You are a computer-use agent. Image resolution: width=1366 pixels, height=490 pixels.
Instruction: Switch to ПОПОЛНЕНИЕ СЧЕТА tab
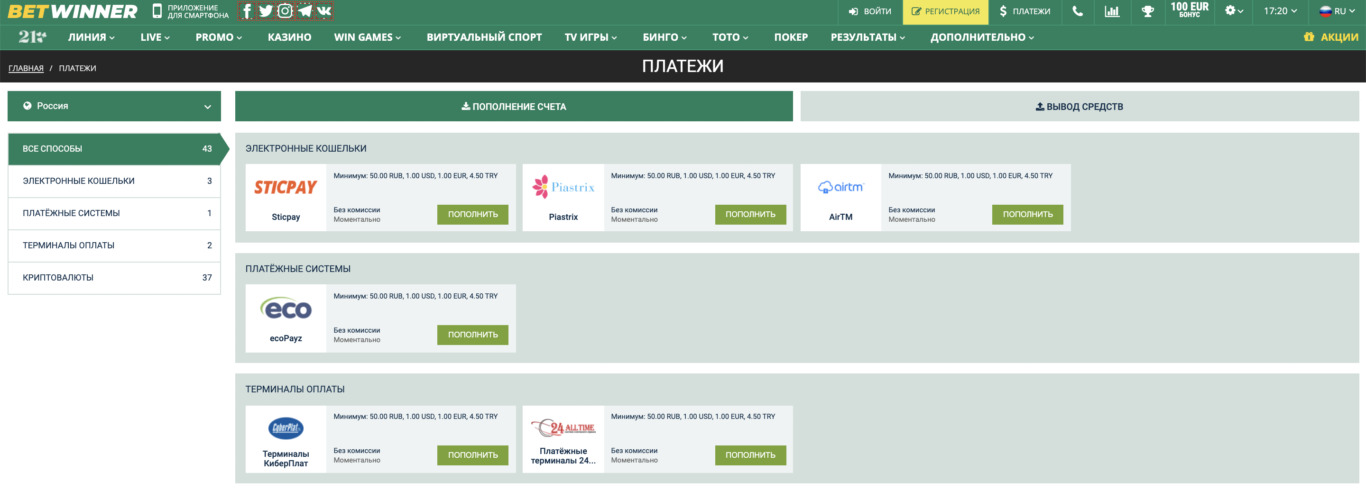[514, 106]
